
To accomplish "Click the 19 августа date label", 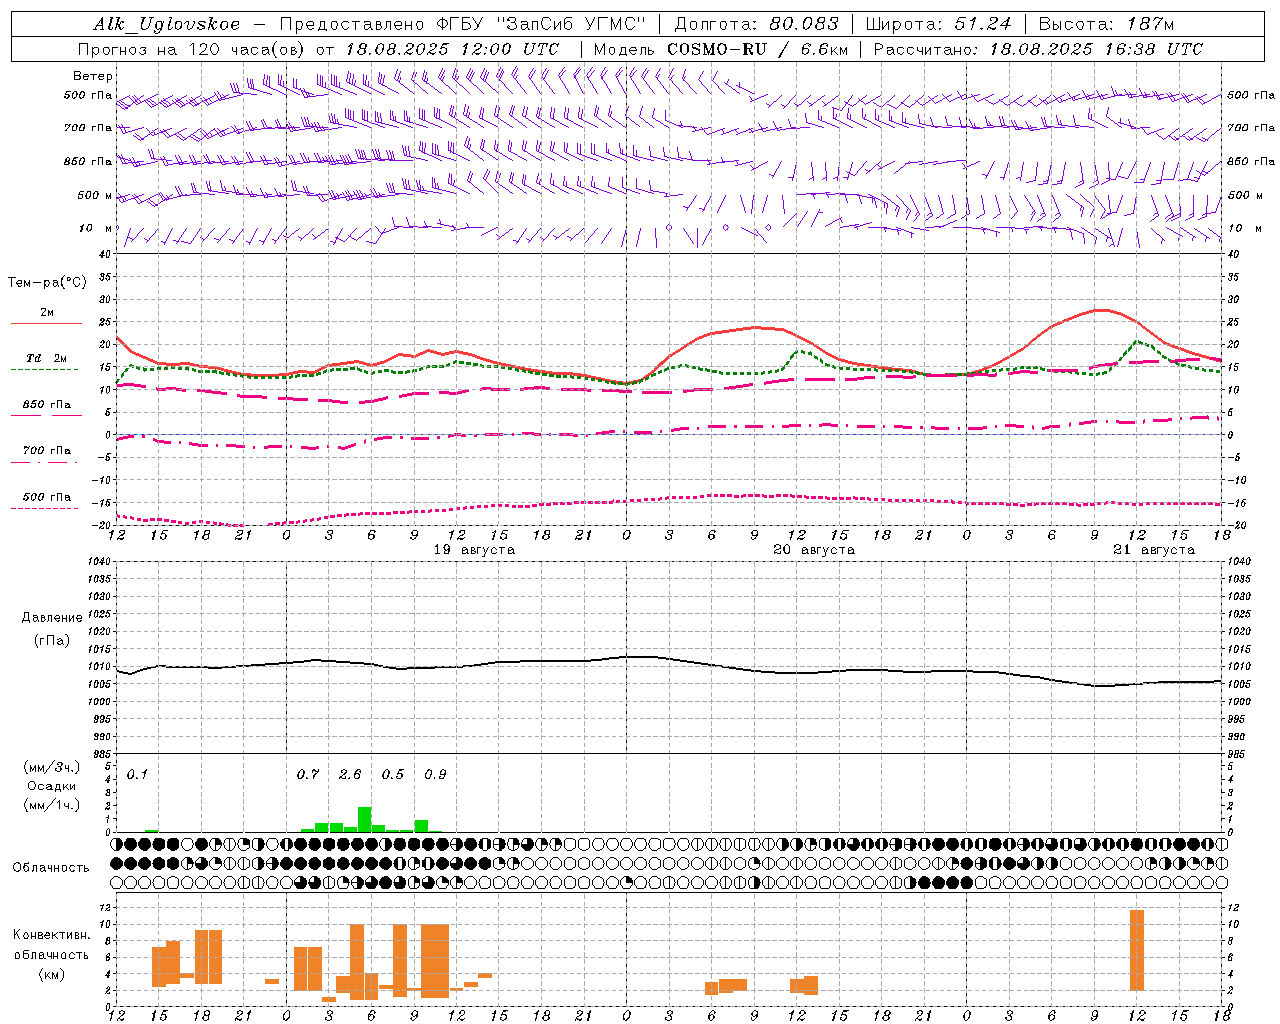I will coord(474,550).
